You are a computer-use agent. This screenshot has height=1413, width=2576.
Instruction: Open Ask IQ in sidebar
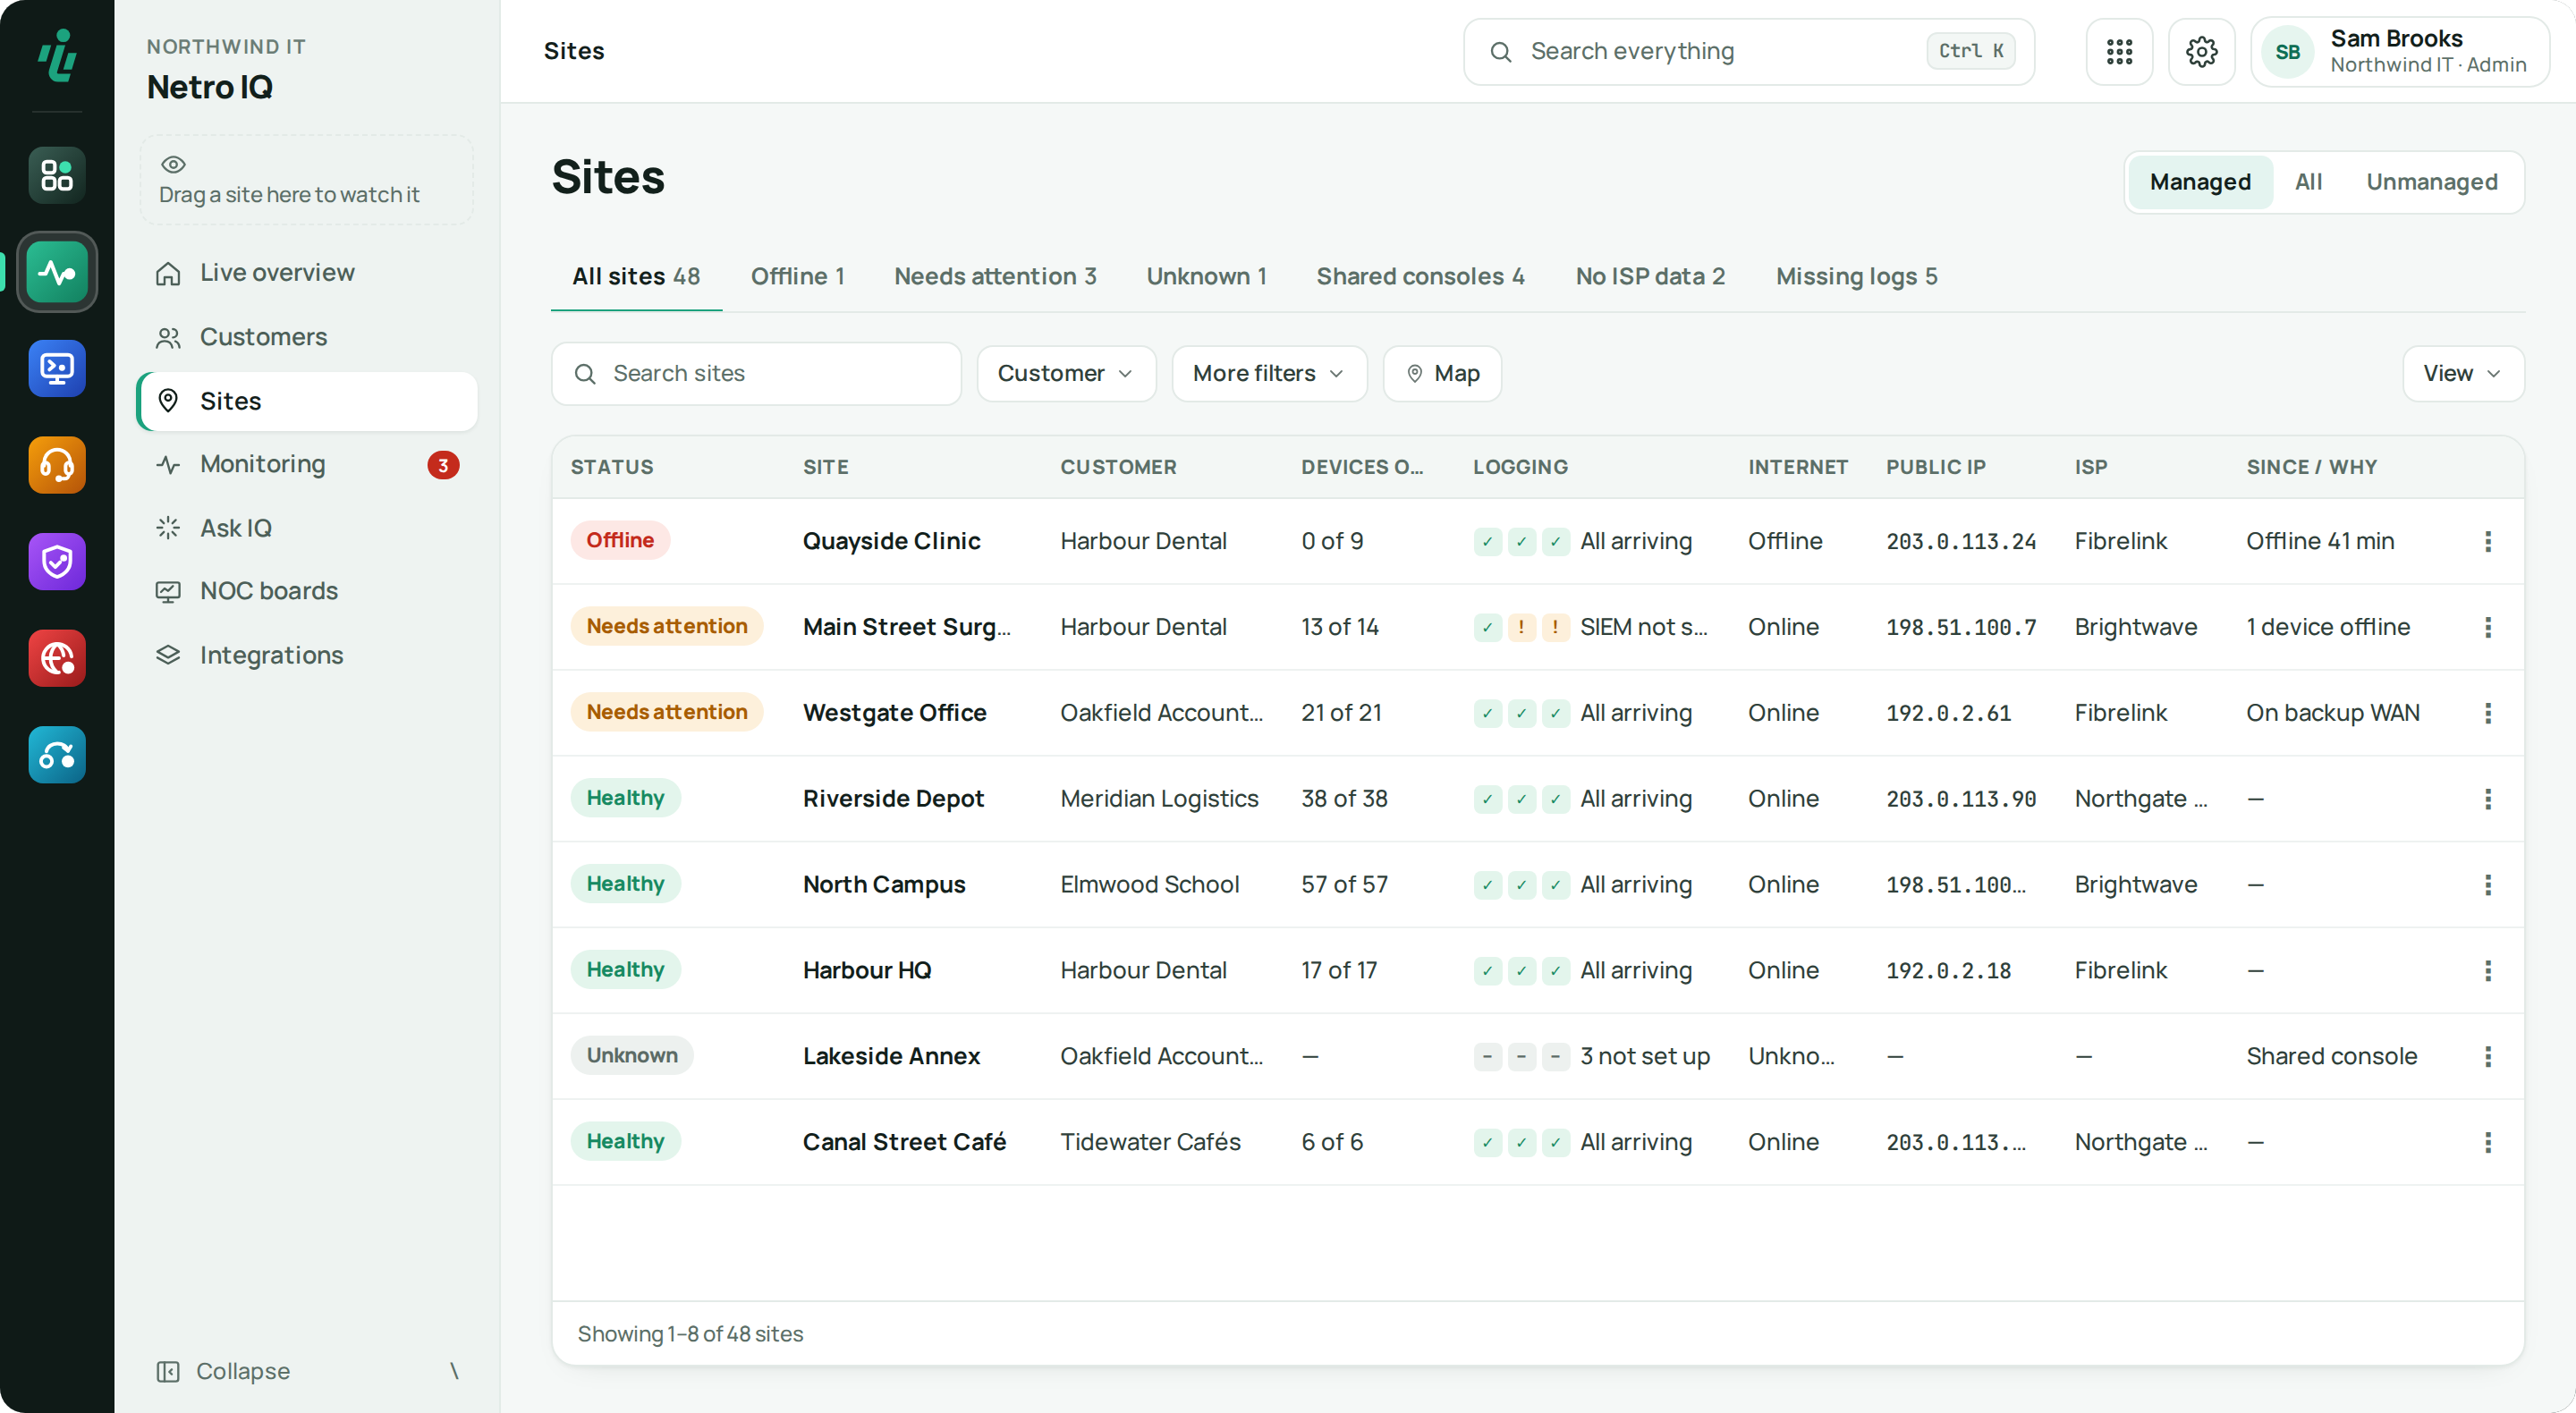307,528
